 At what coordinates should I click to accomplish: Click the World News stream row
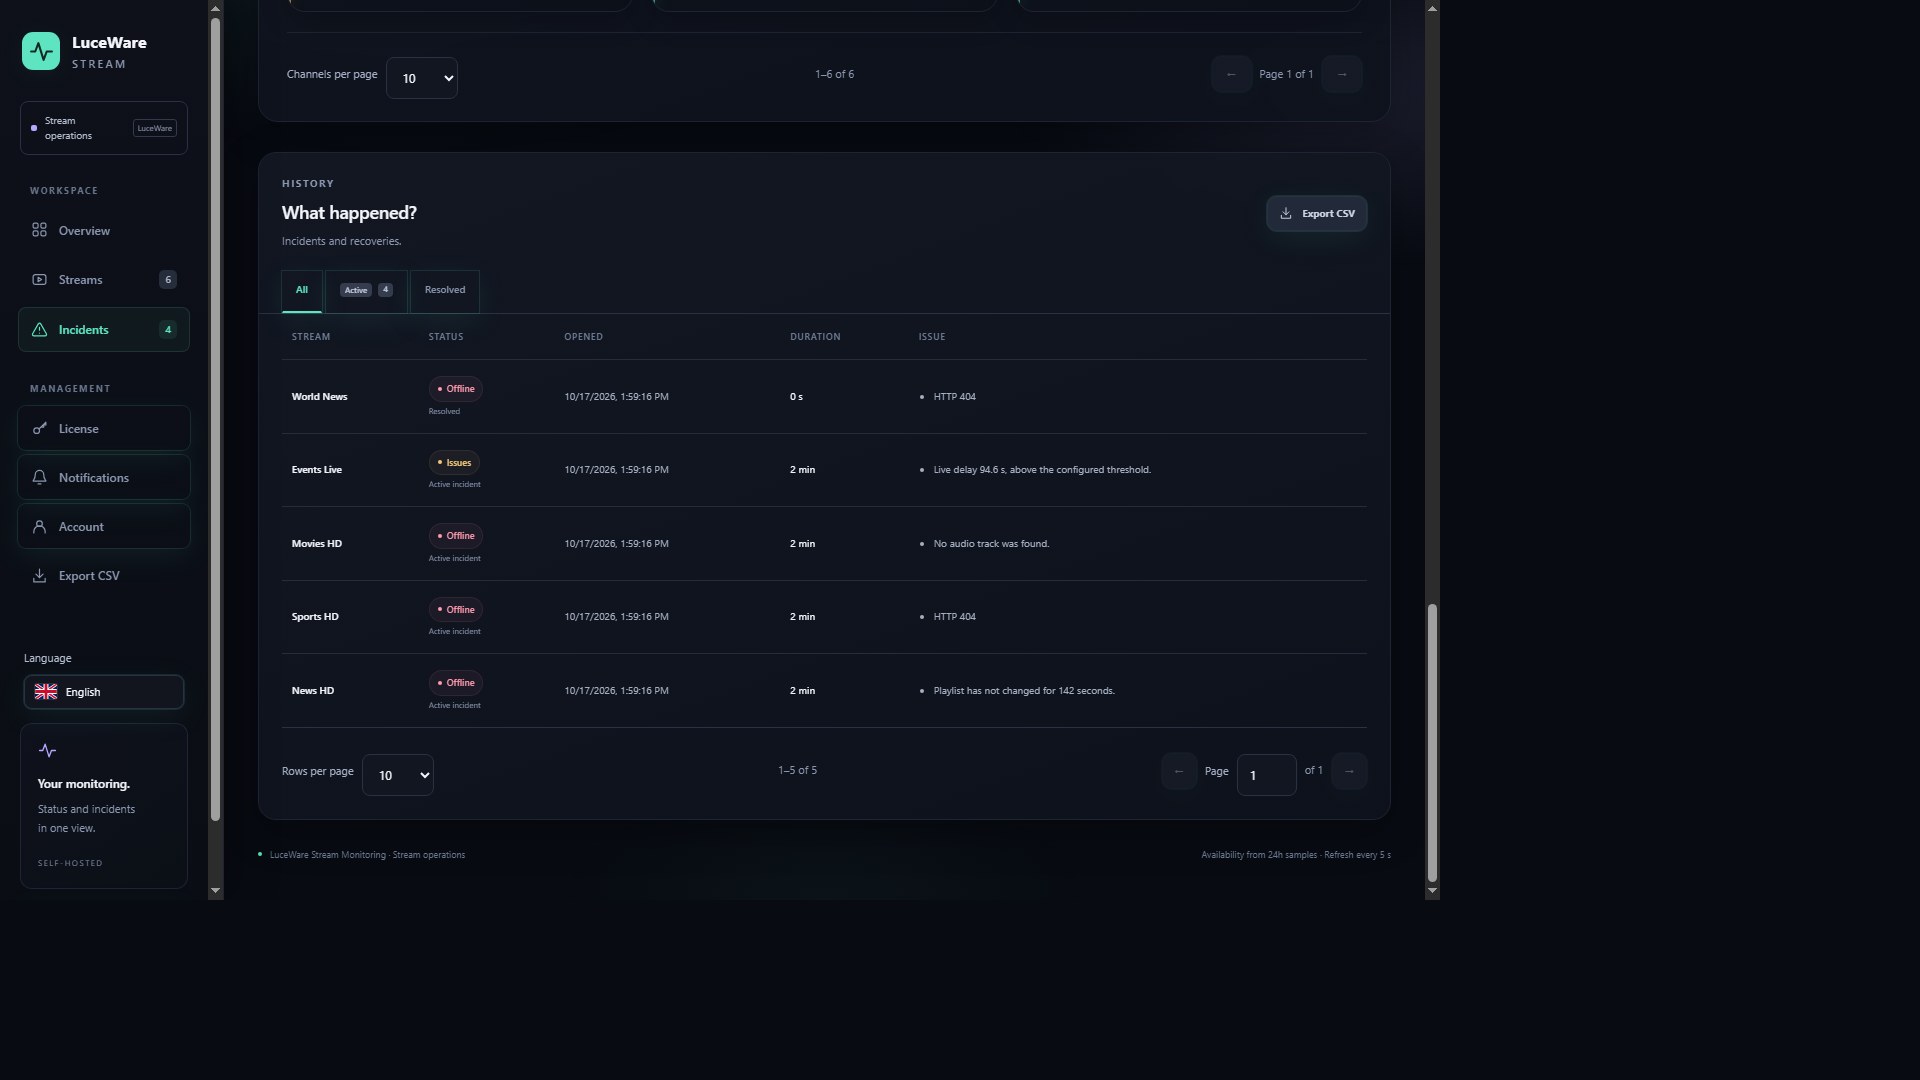824,397
